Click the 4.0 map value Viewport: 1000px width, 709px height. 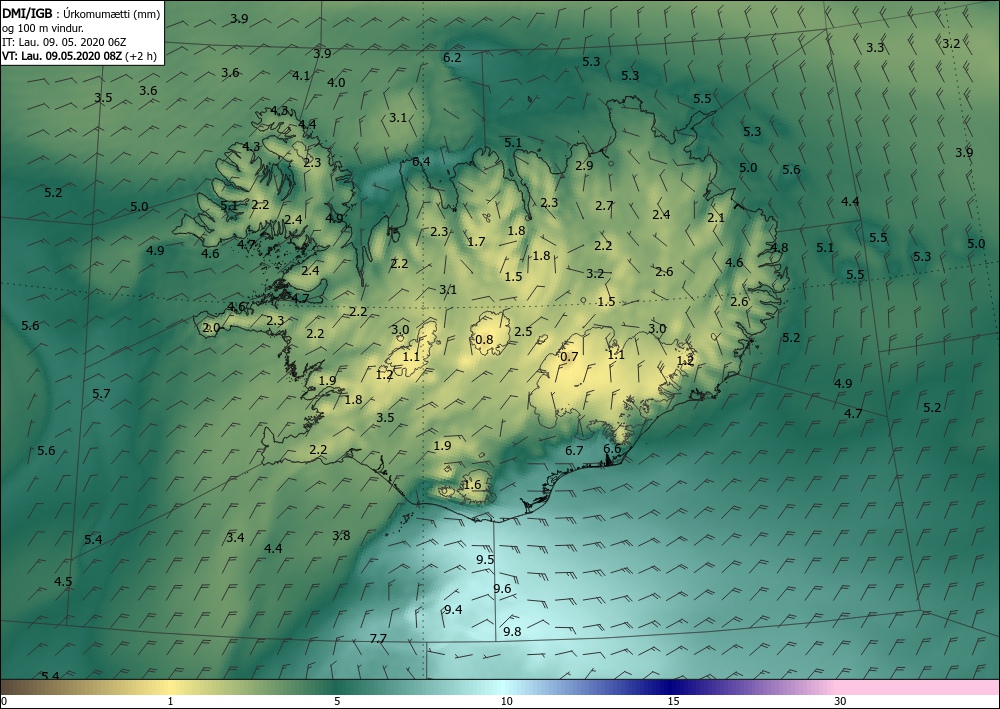click(336, 83)
